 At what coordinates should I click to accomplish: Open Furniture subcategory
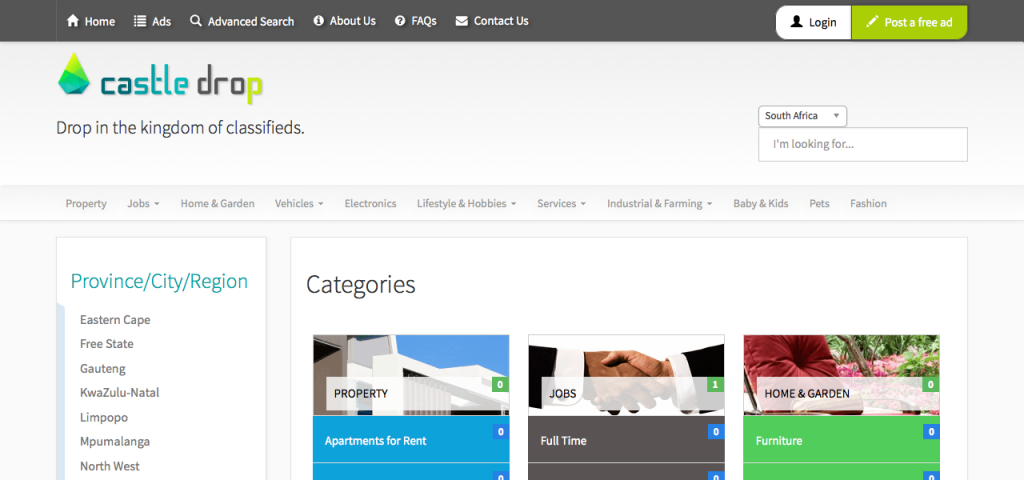(841, 440)
